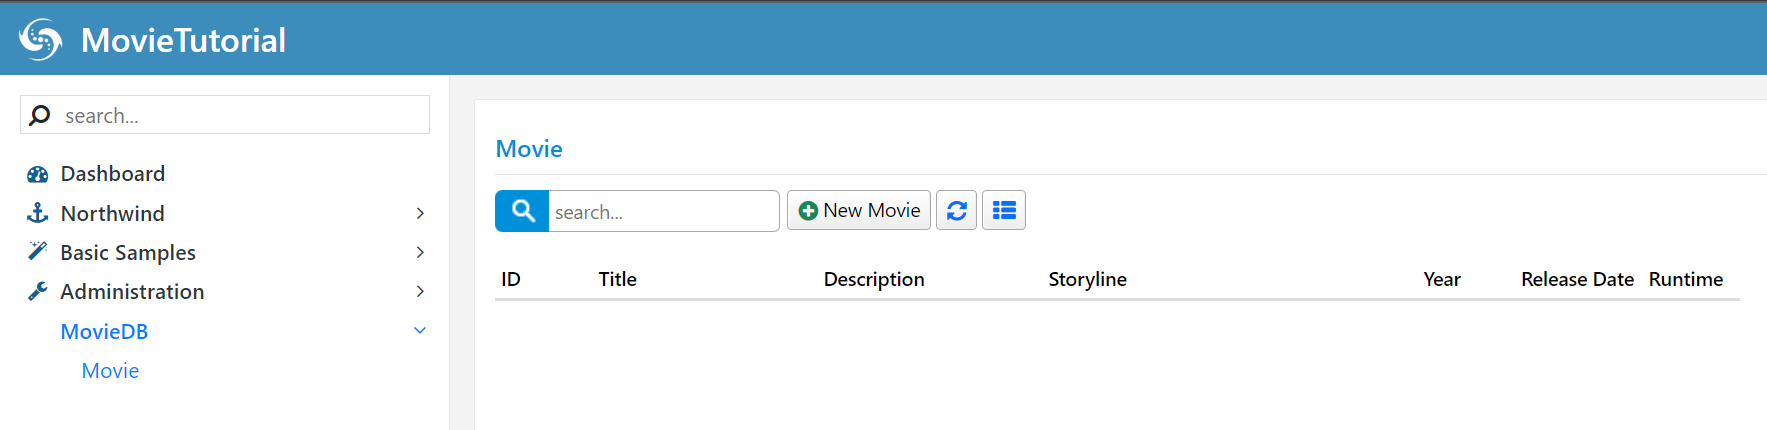Click the MovieTutorial title link

coord(183,40)
